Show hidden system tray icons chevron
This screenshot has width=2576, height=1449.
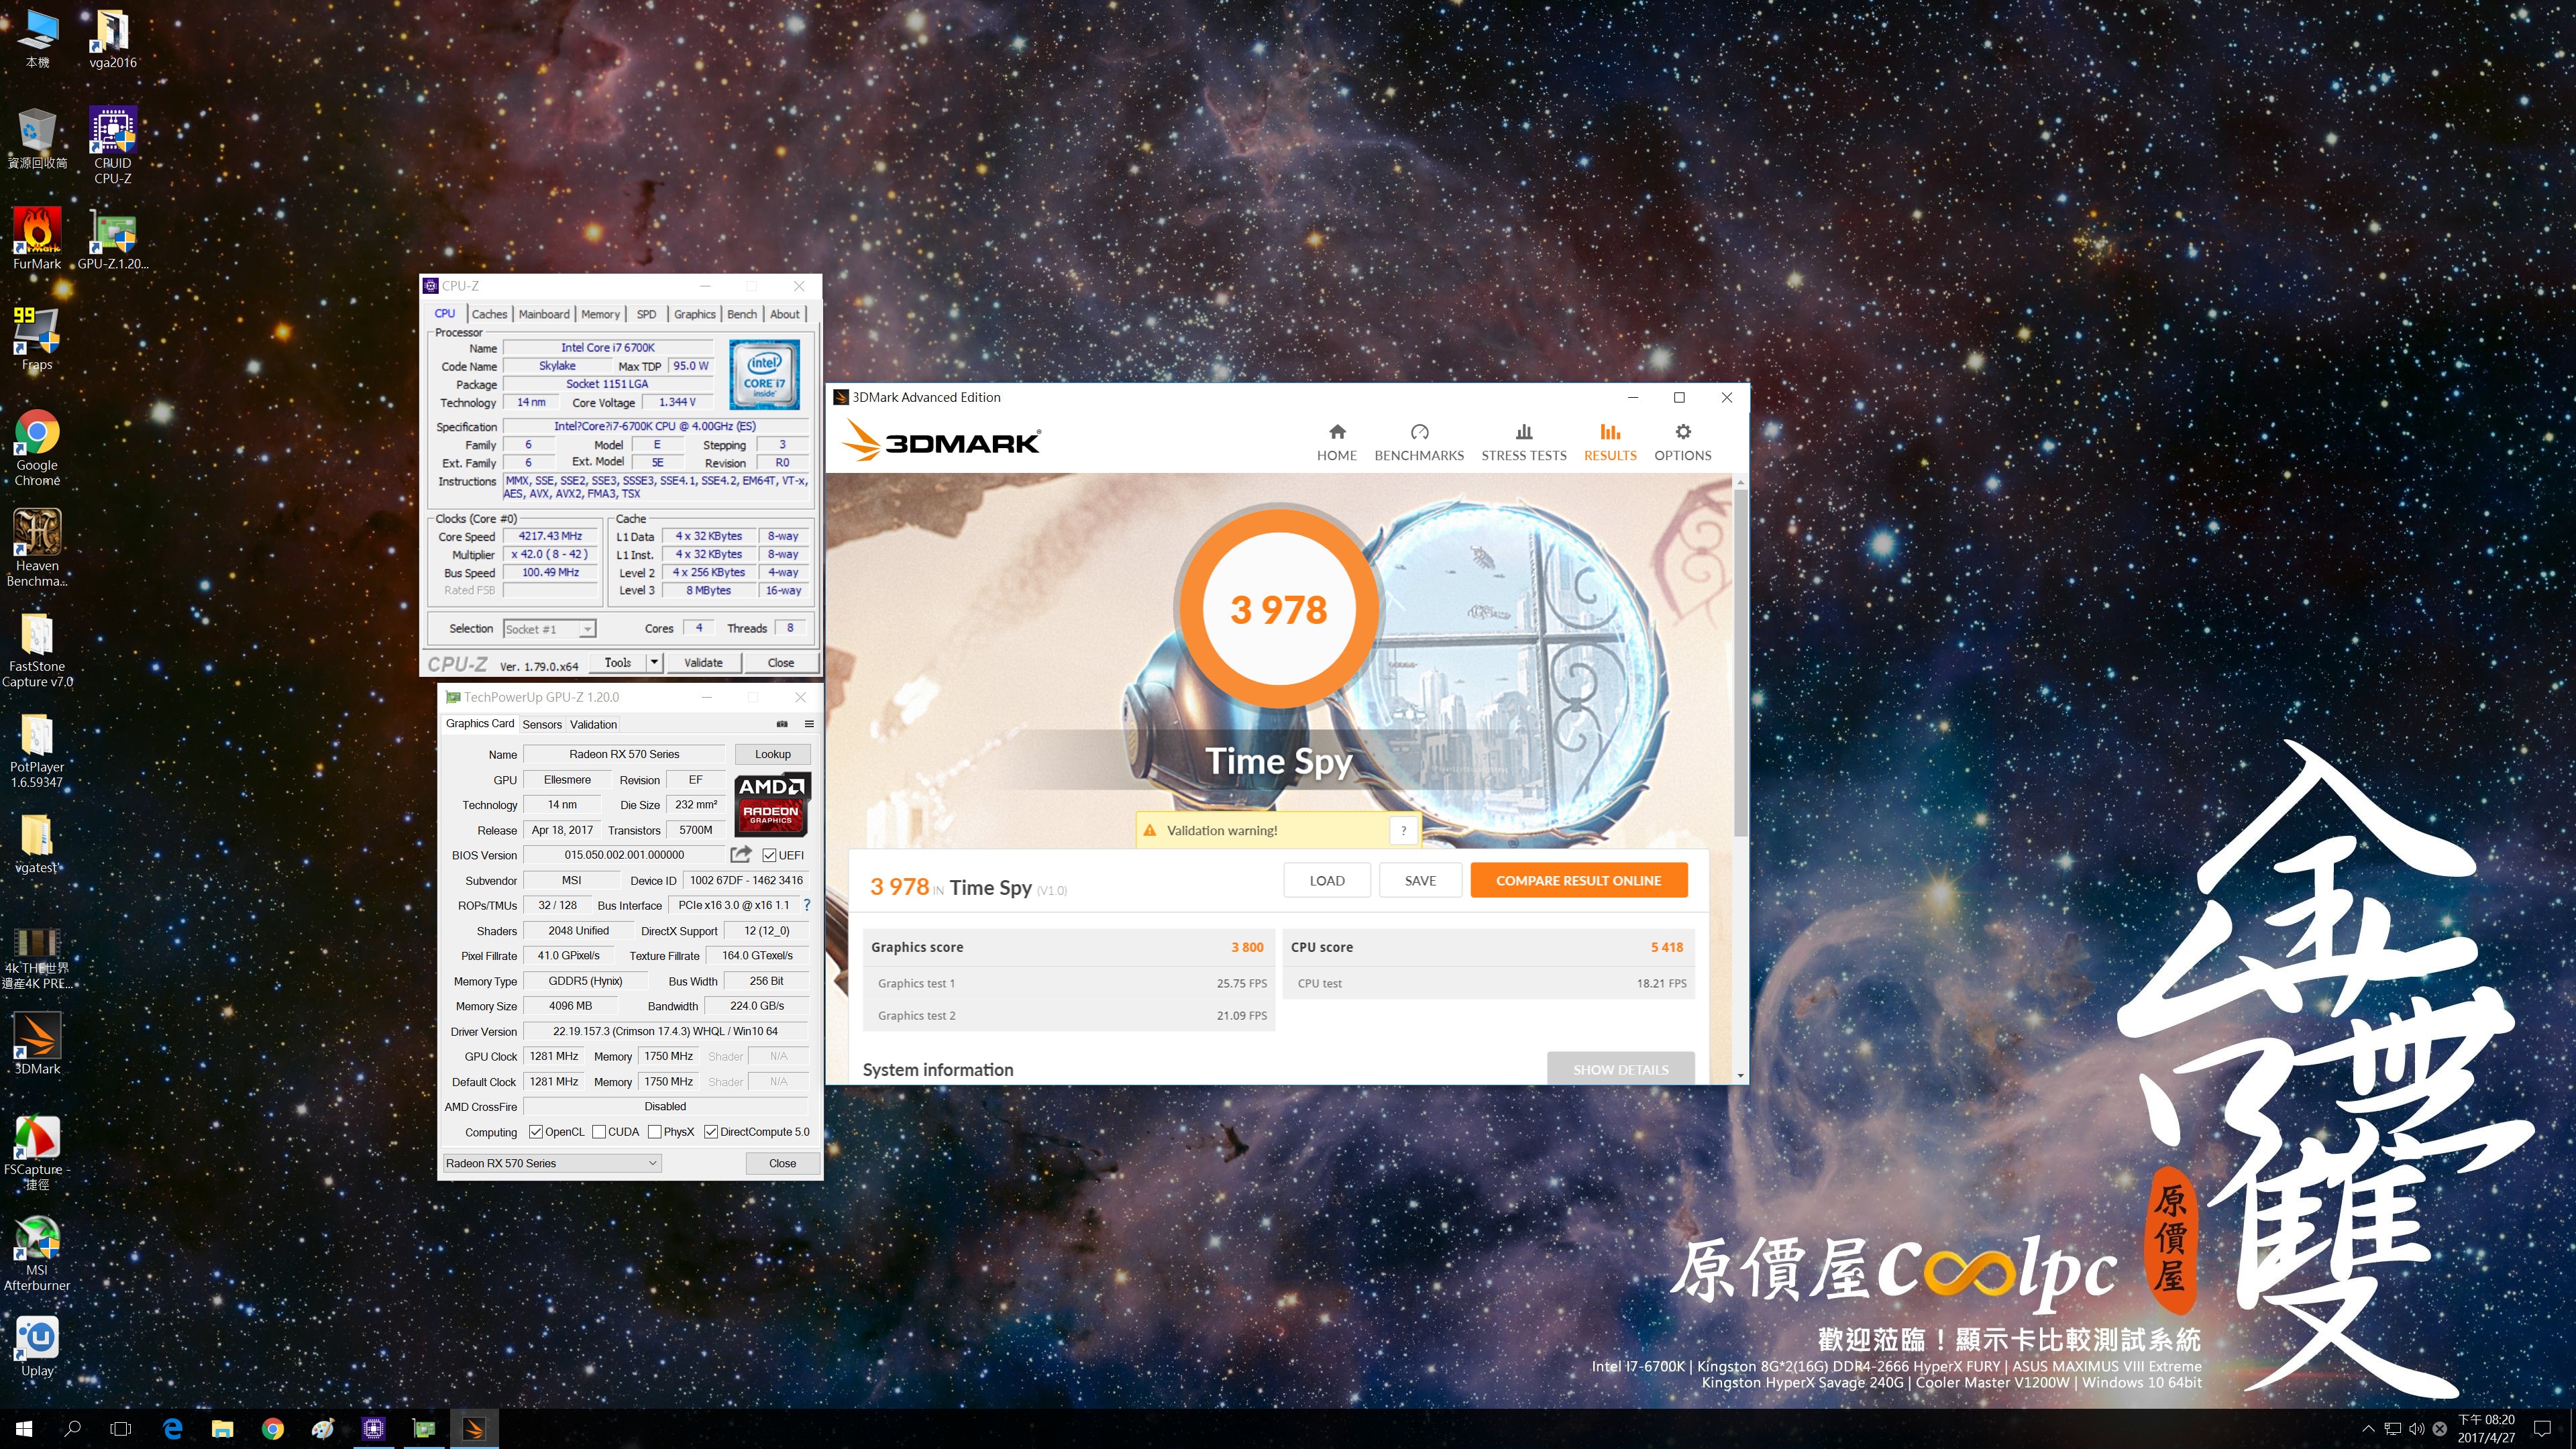[x=2367, y=1429]
